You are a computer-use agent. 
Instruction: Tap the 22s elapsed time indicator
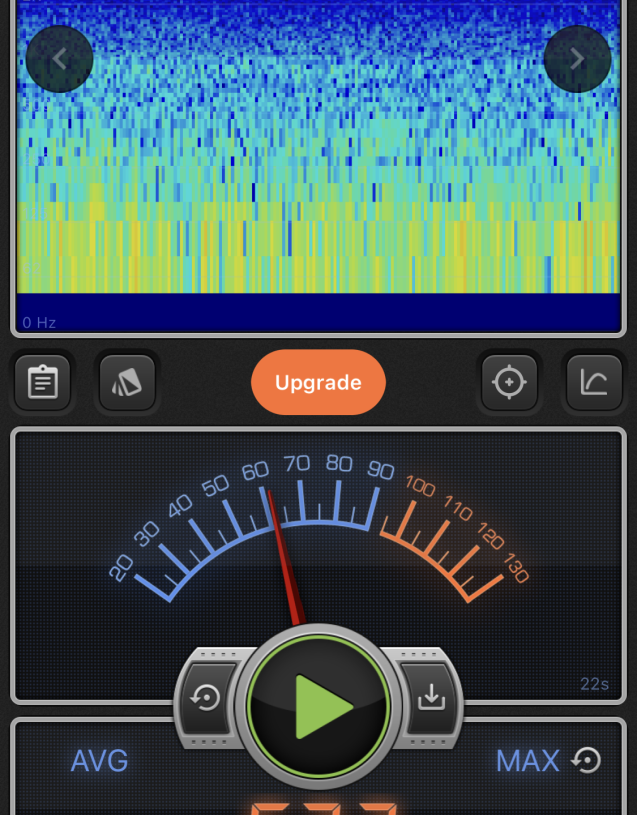click(594, 684)
